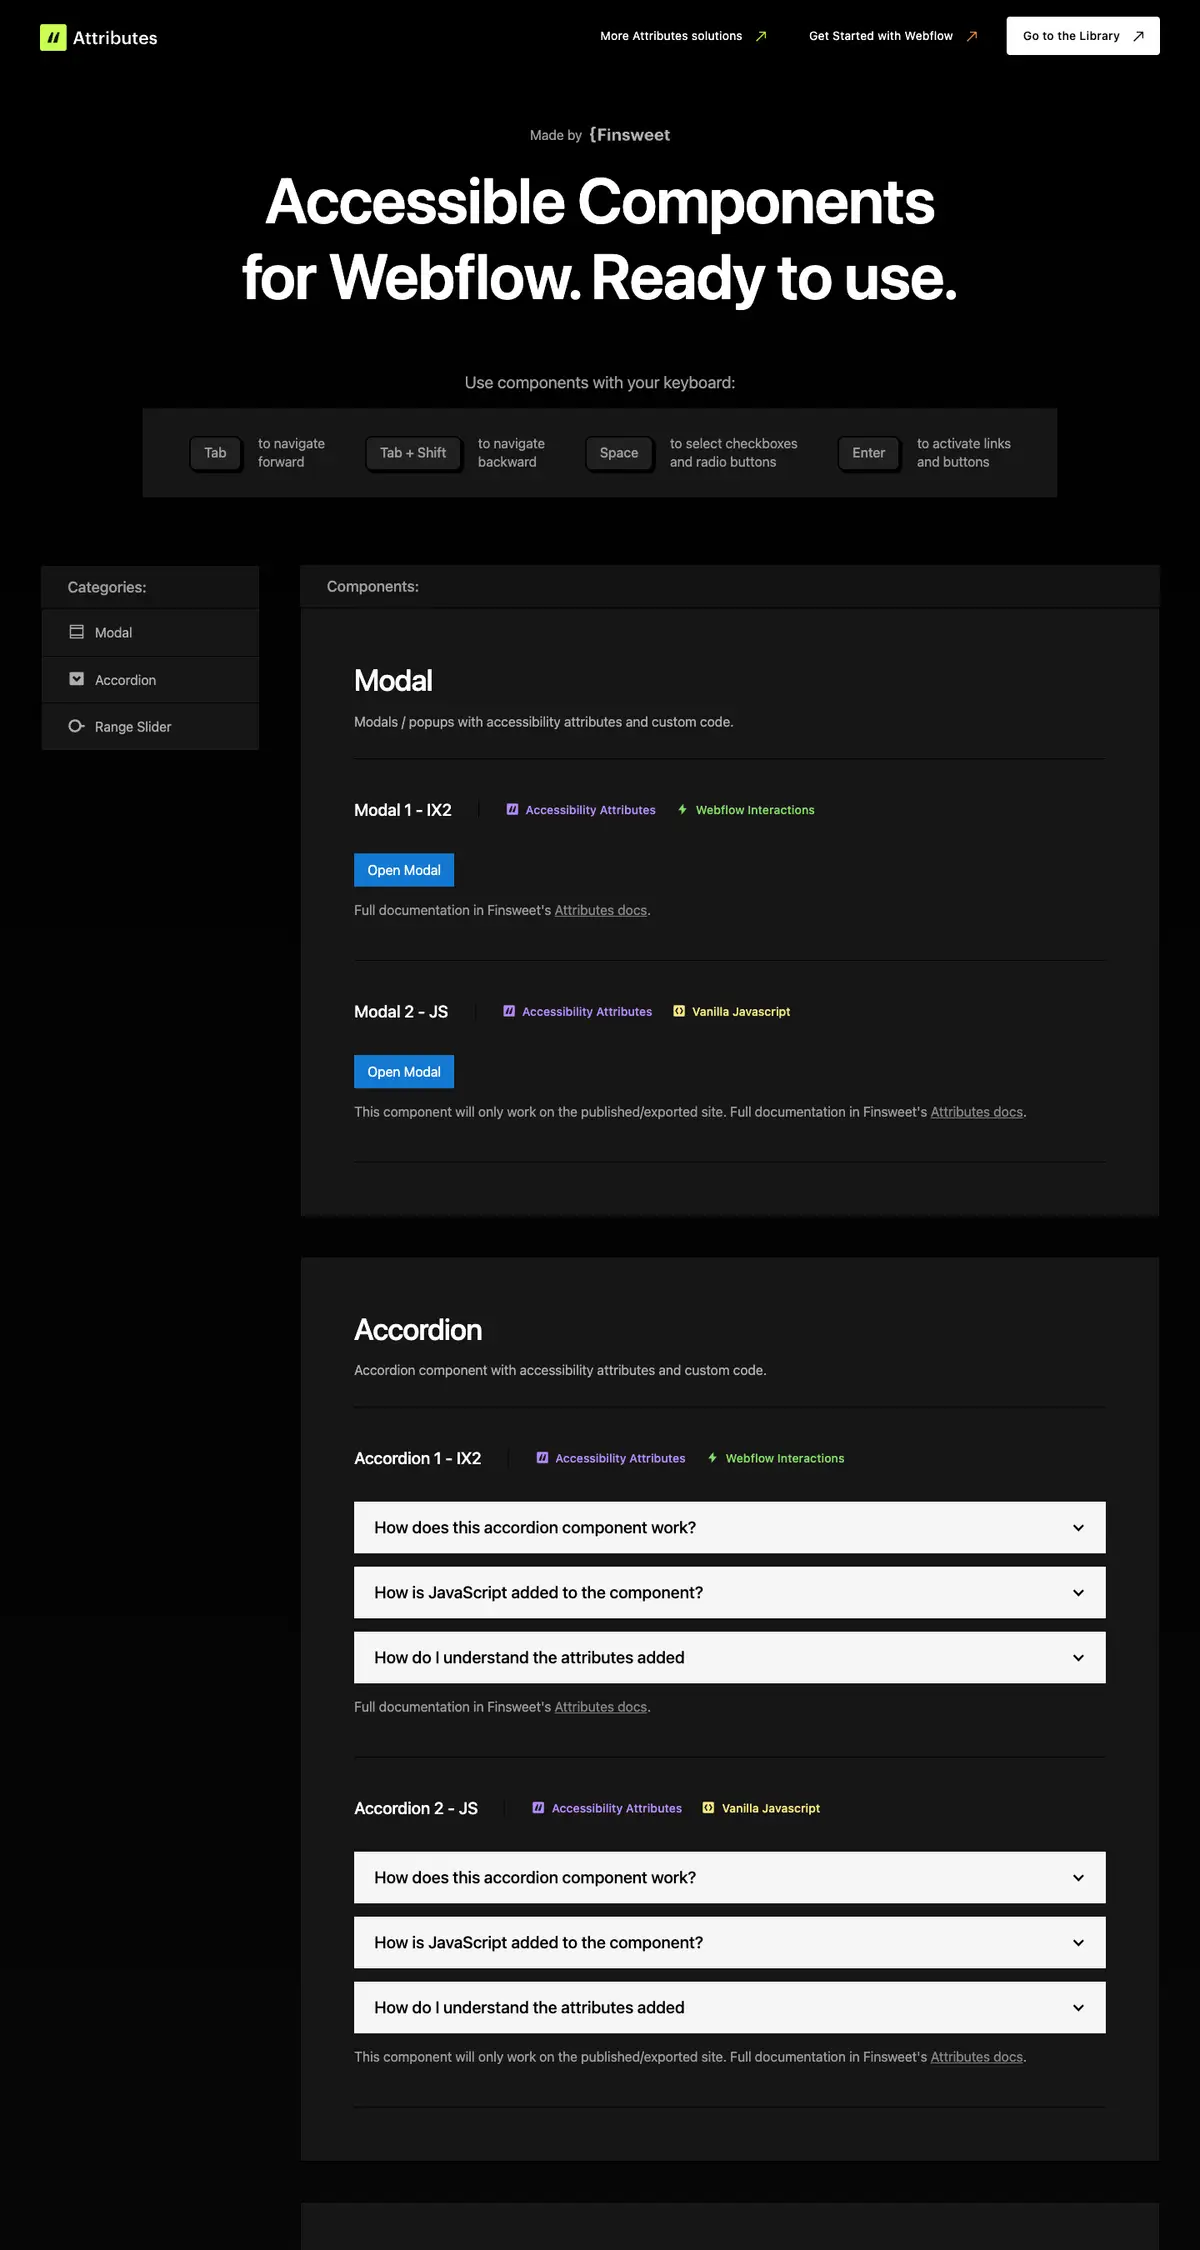Click Open Modal under Modal 2 - JS
Screen dimensions: 1200x2250
(x=404, y=1072)
